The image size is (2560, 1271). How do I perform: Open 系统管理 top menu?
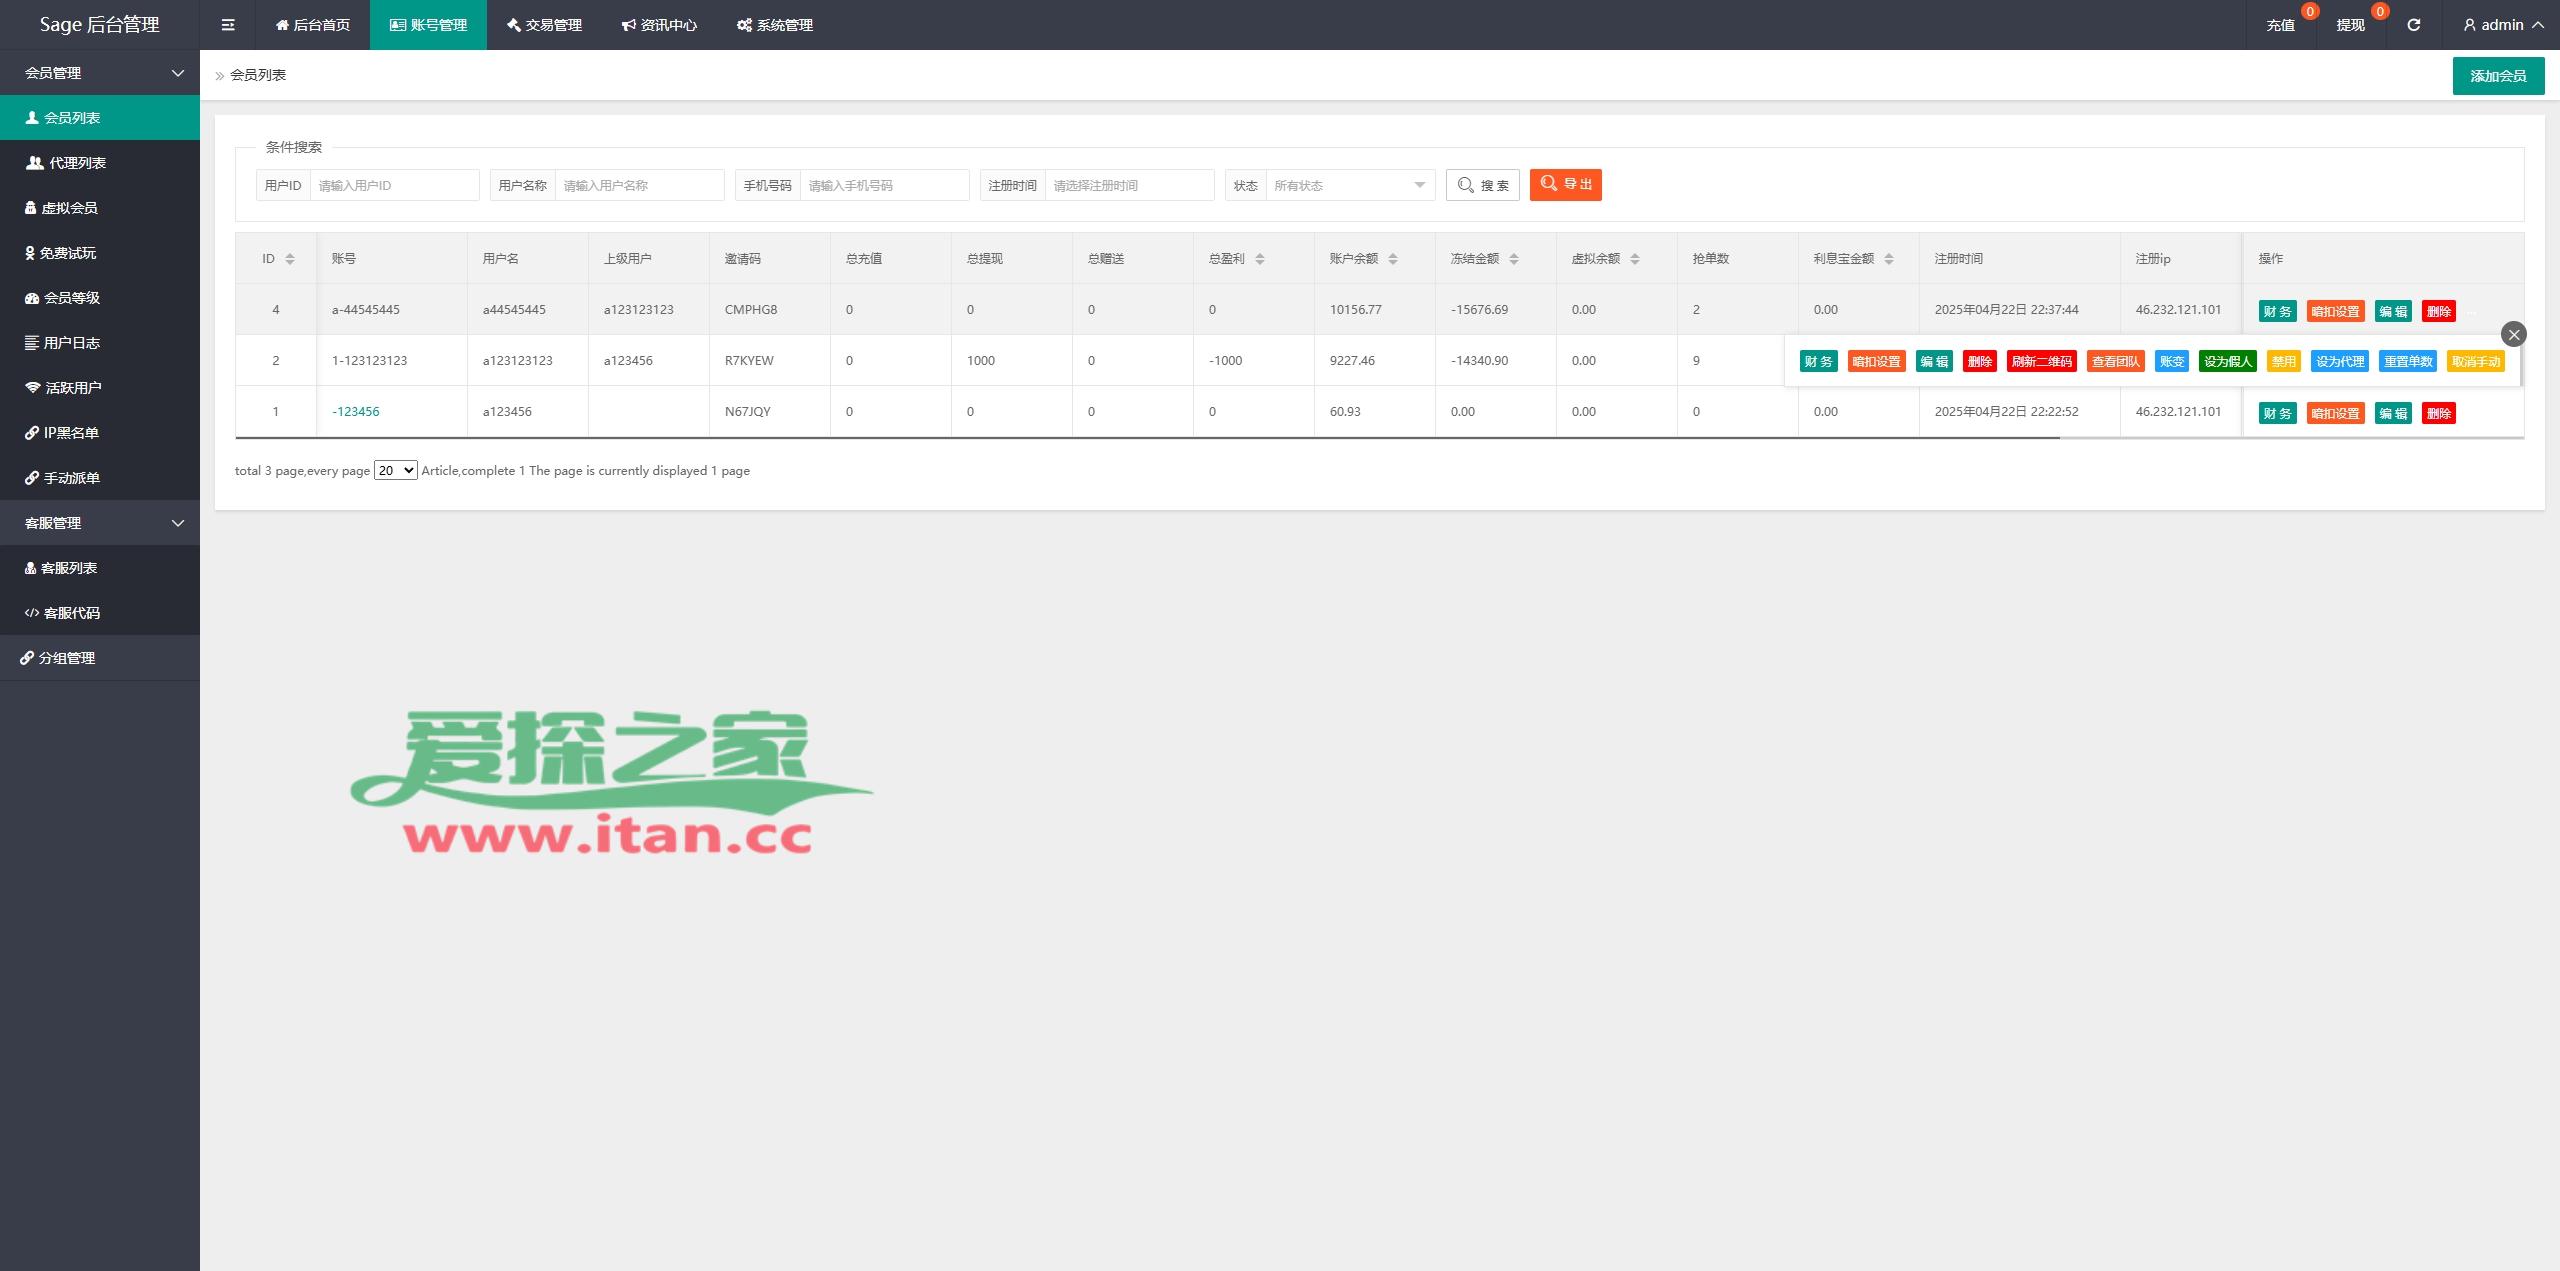click(x=775, y=25)
